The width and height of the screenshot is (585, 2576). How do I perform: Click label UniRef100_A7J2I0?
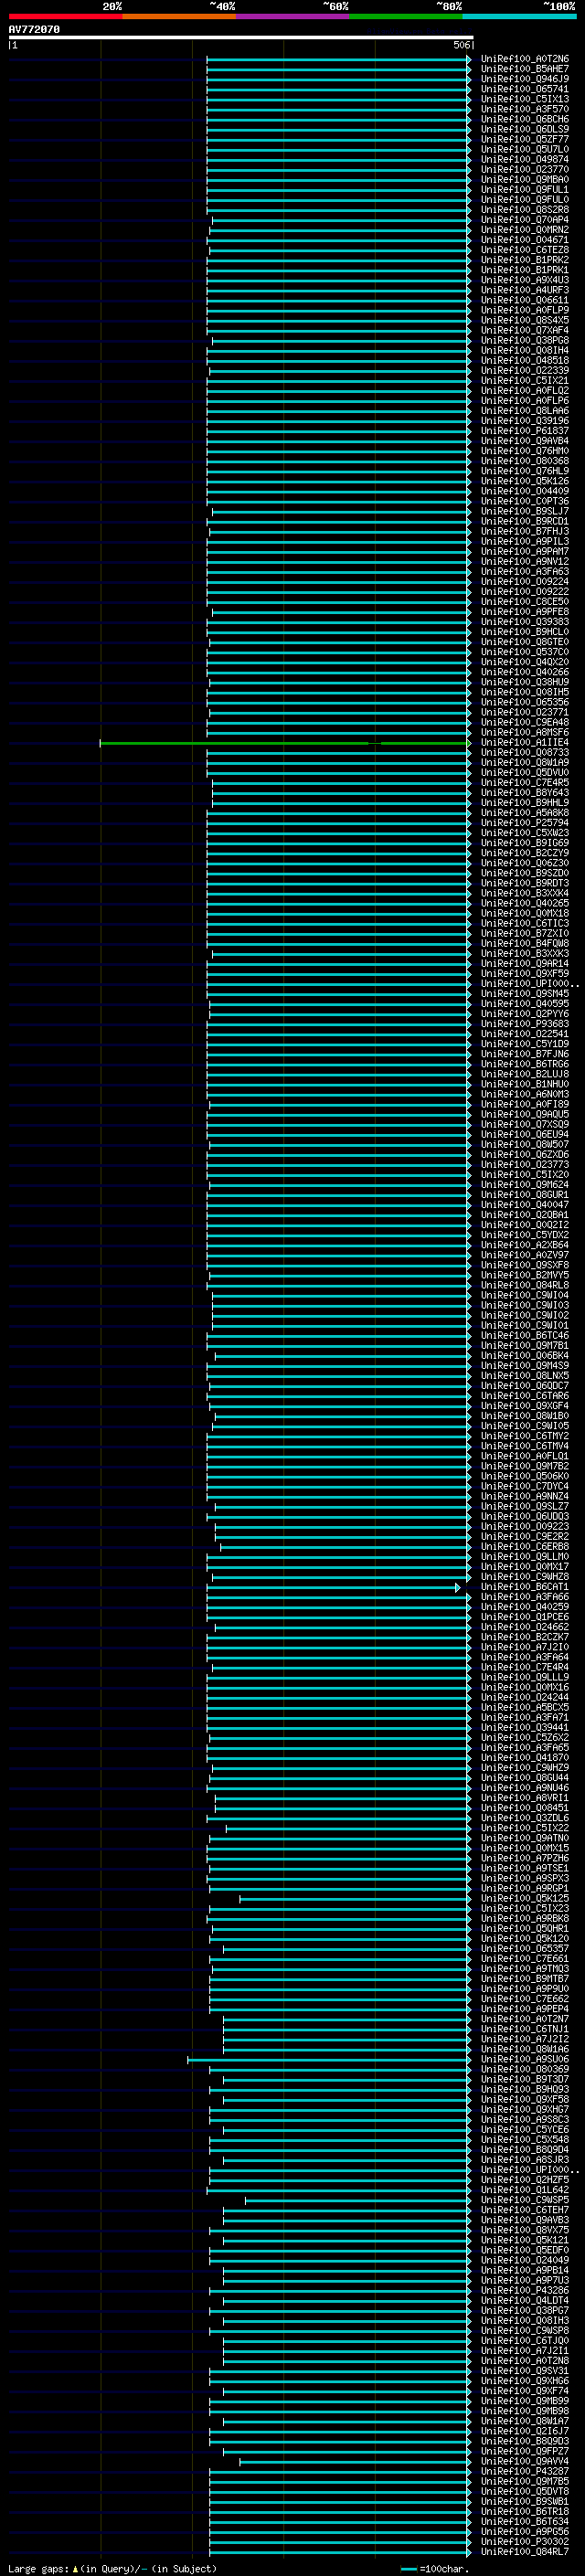(525, 1647)
